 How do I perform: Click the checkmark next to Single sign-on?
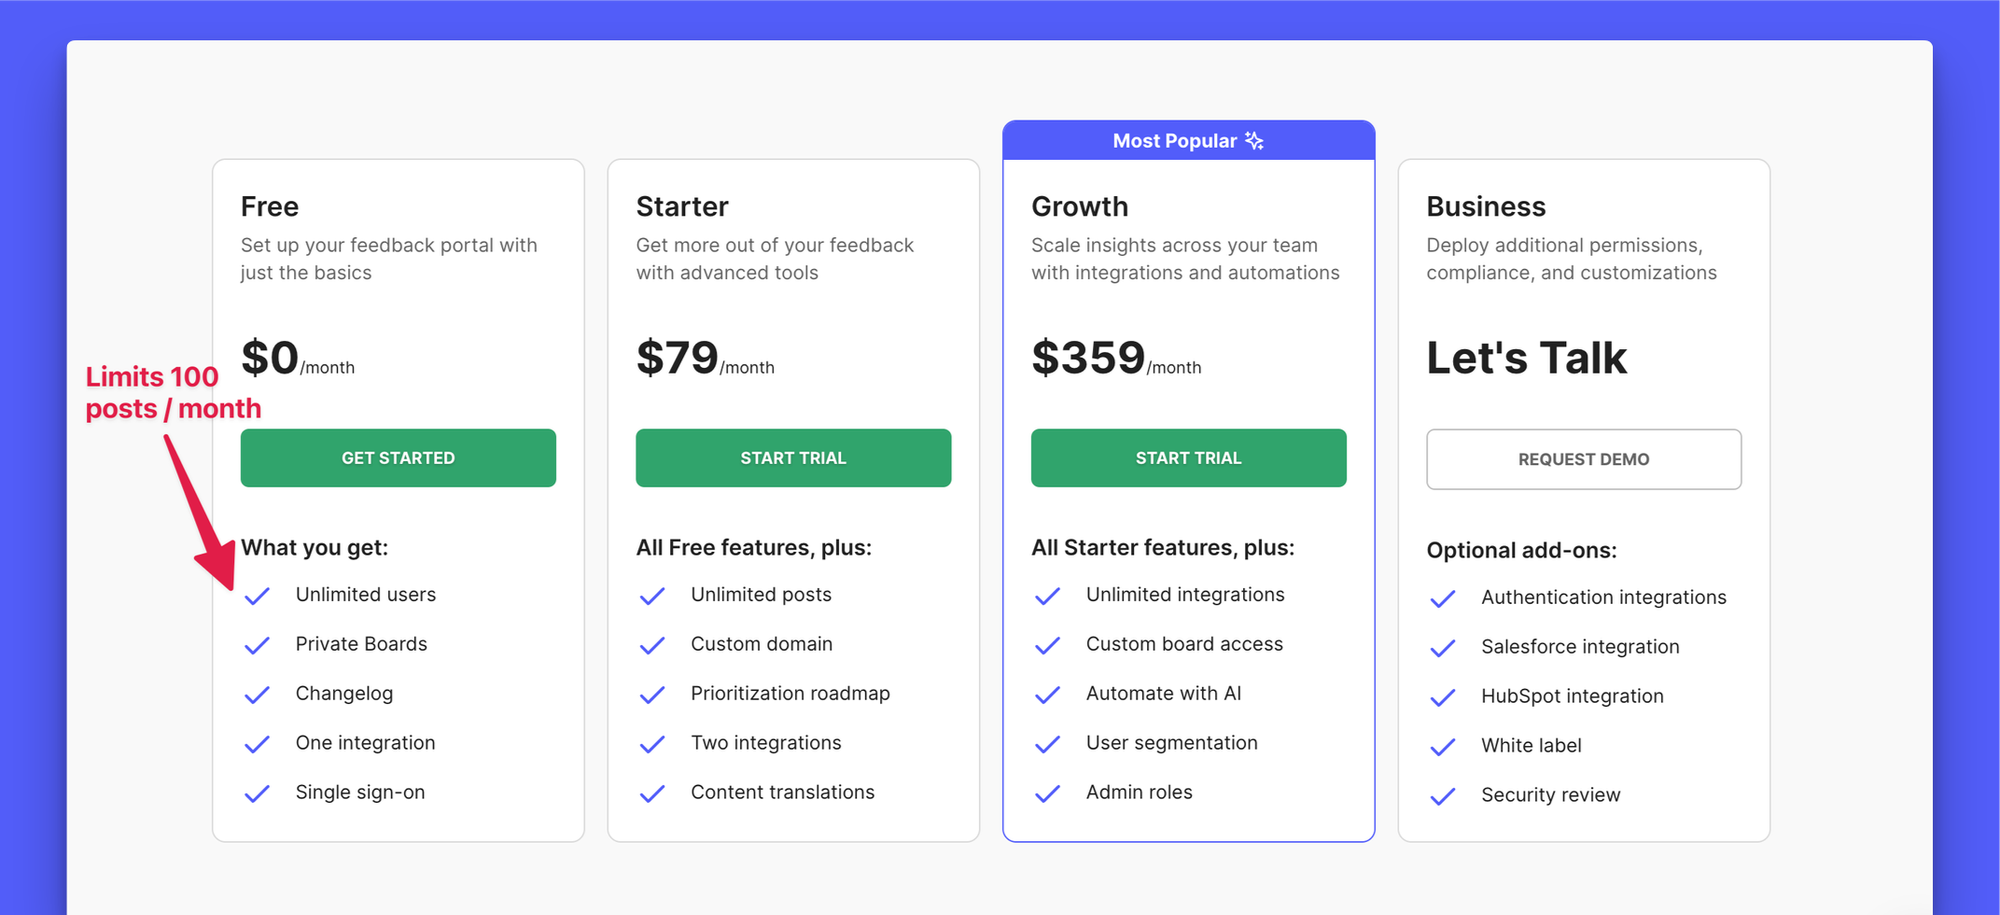click(x=257, y=793)
